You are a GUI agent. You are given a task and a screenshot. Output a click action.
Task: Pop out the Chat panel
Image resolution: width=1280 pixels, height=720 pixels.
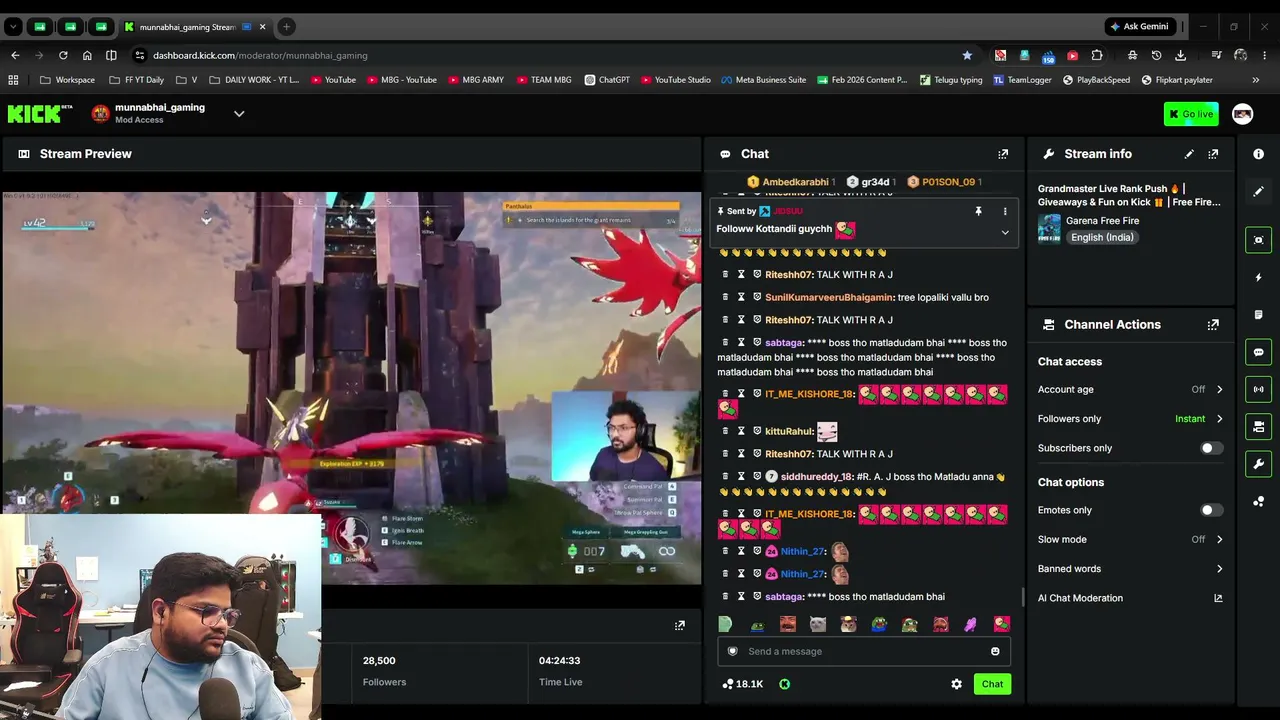[x=1003, y=154]
